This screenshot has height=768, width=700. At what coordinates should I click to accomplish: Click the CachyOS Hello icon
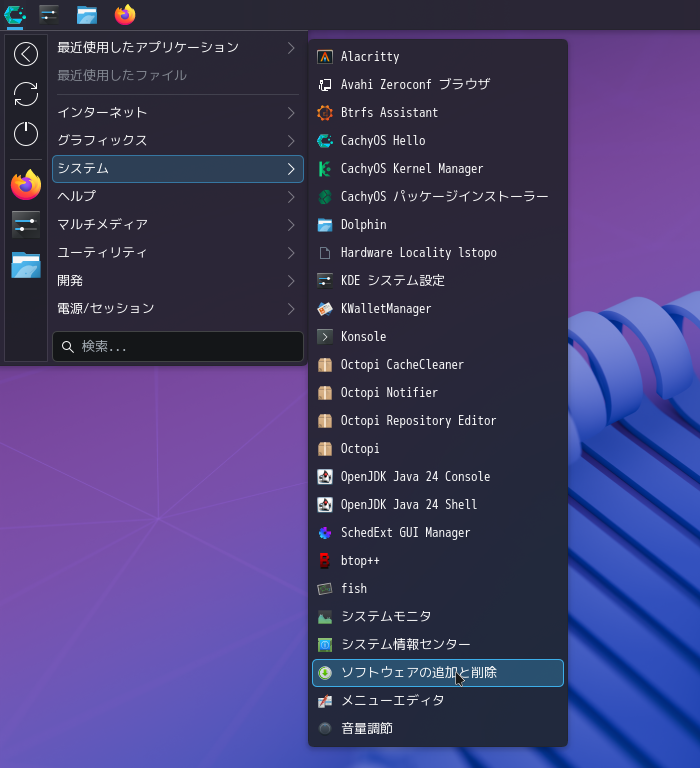point(325,141)
